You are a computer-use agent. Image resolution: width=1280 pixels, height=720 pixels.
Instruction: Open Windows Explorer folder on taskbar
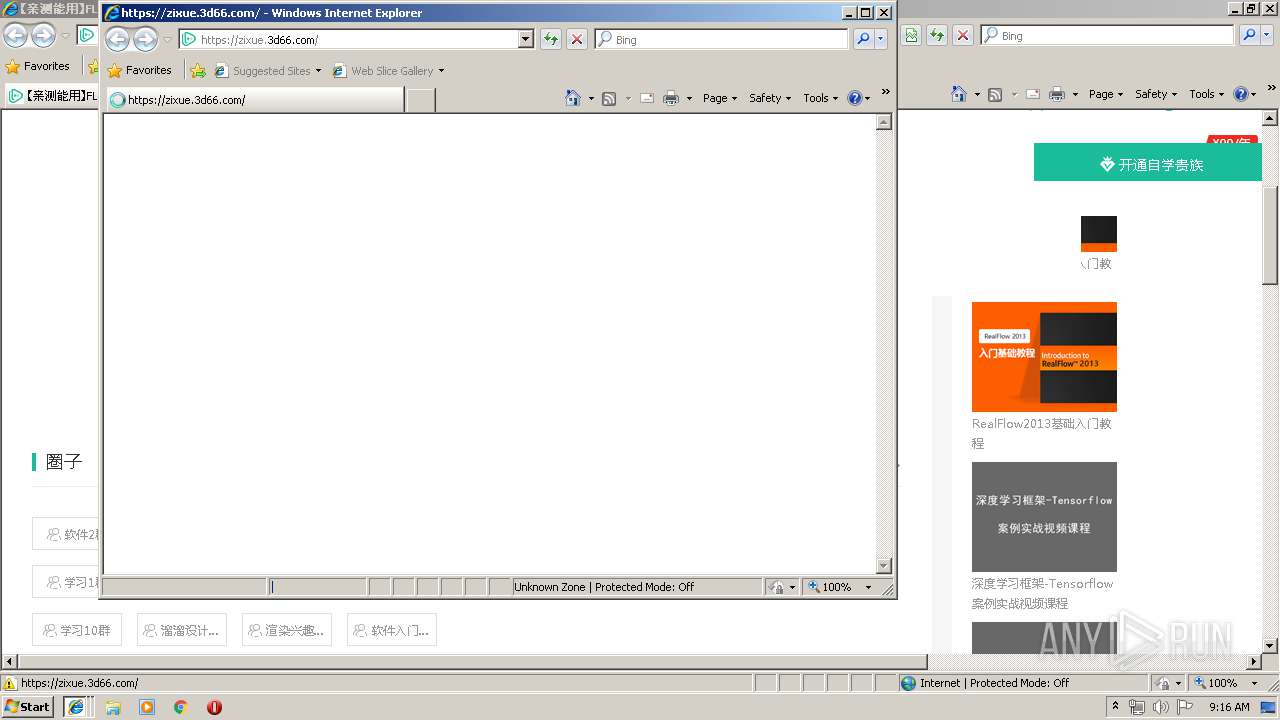coord(113,707)
